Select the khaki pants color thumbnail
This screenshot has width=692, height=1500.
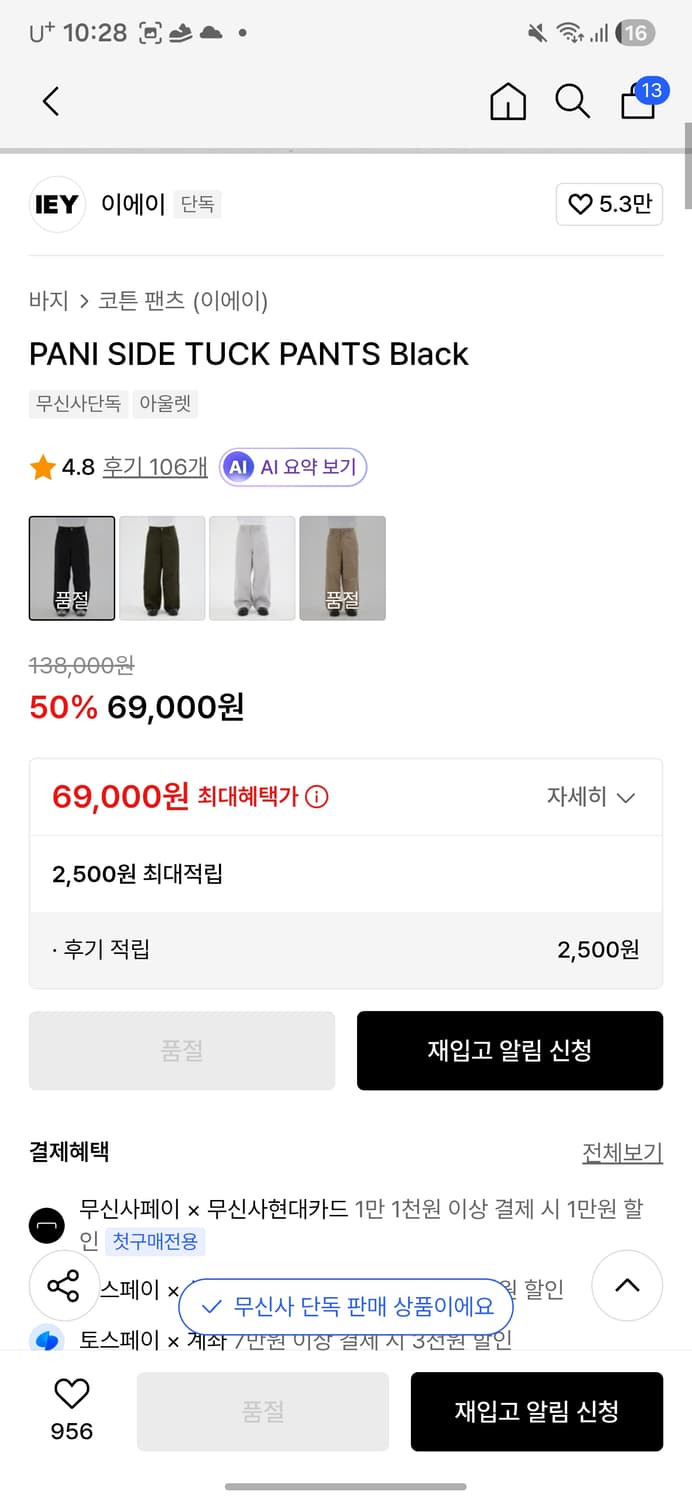click(162, 568)
